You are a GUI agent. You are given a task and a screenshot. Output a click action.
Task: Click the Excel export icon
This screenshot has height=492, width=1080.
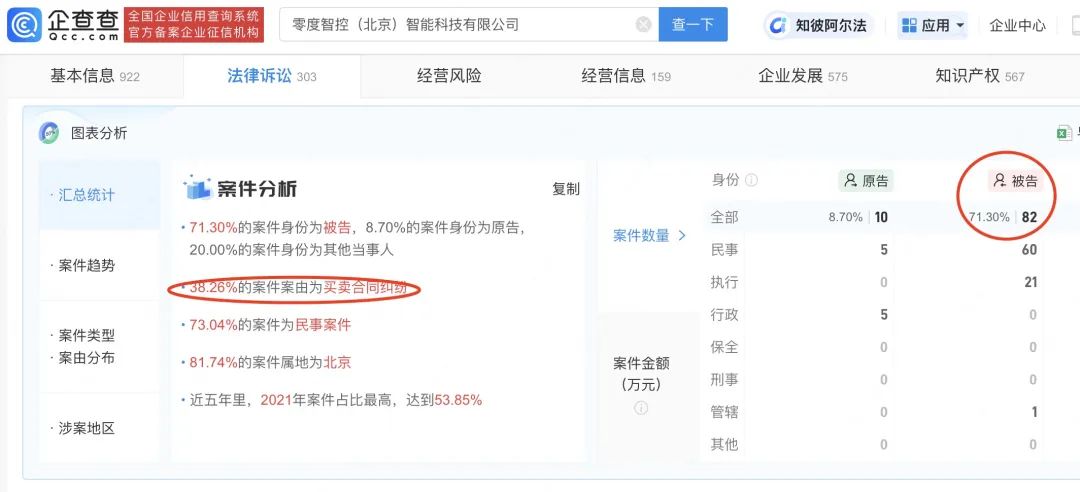click(1065, 133)
